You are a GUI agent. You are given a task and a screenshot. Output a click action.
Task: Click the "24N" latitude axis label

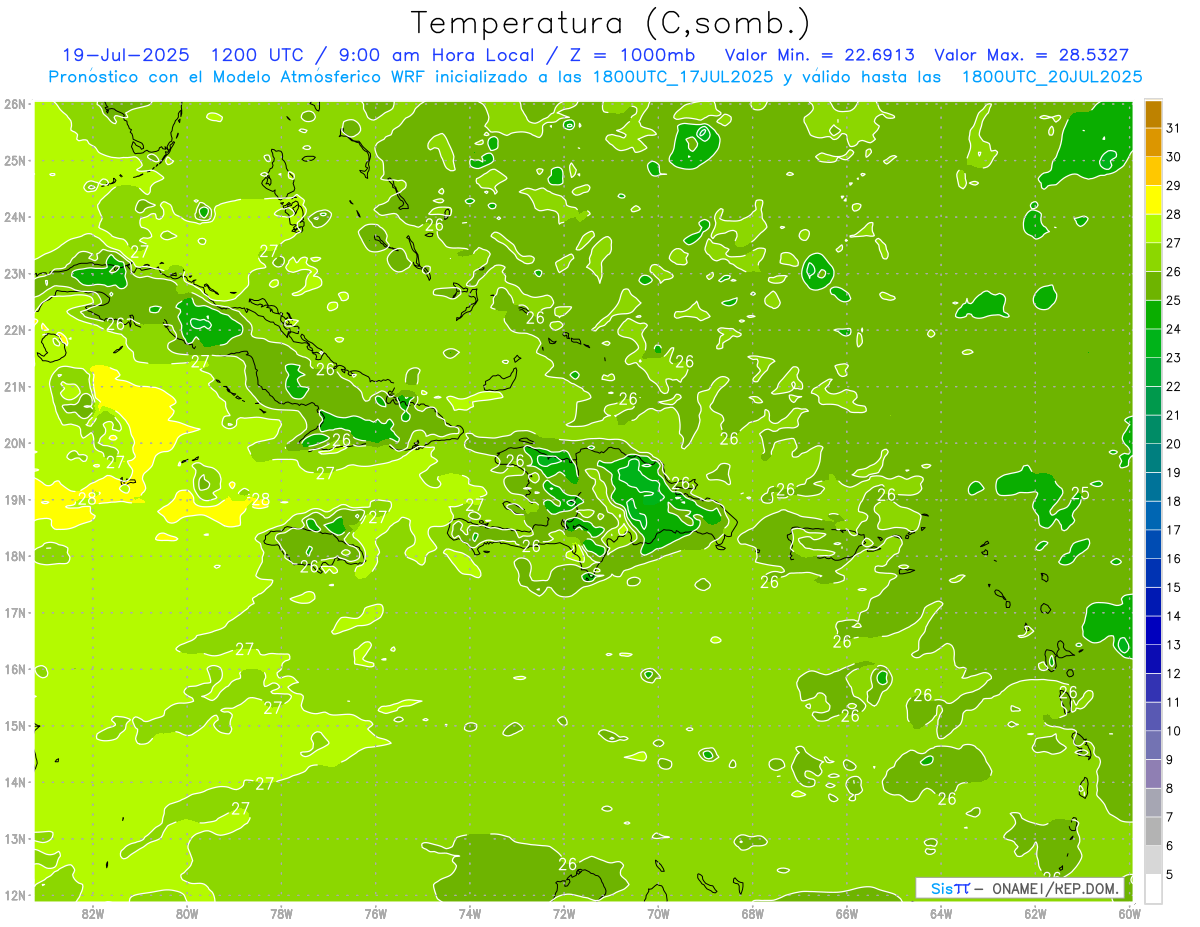(x=14, y=217)
